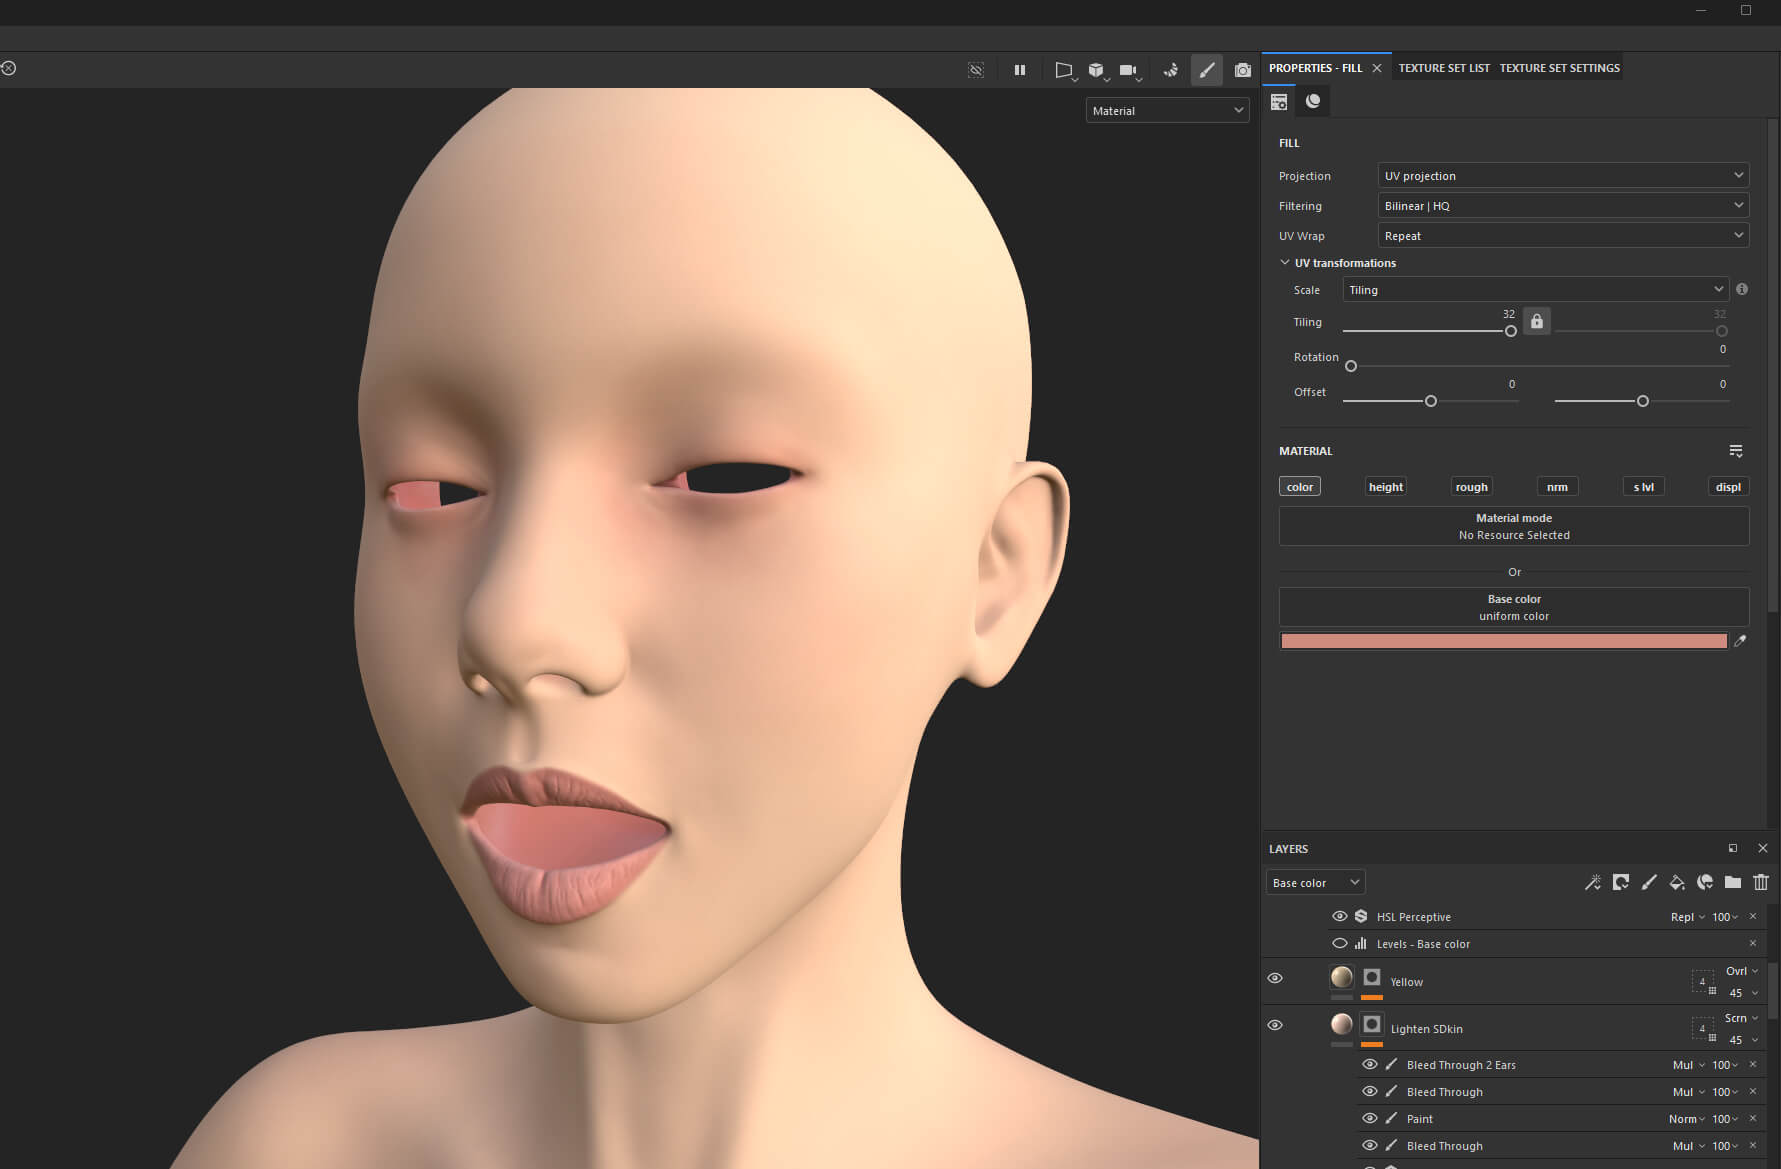Delete the layer with the trash icon
Screen dimensions: 1781x1169
[1761, 882]
